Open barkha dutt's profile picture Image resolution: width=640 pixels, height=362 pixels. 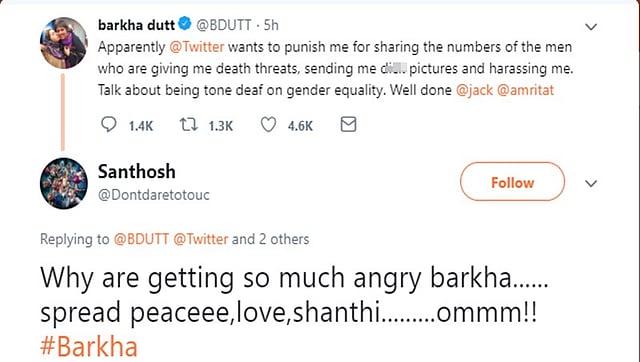click(x=64, y=43)
